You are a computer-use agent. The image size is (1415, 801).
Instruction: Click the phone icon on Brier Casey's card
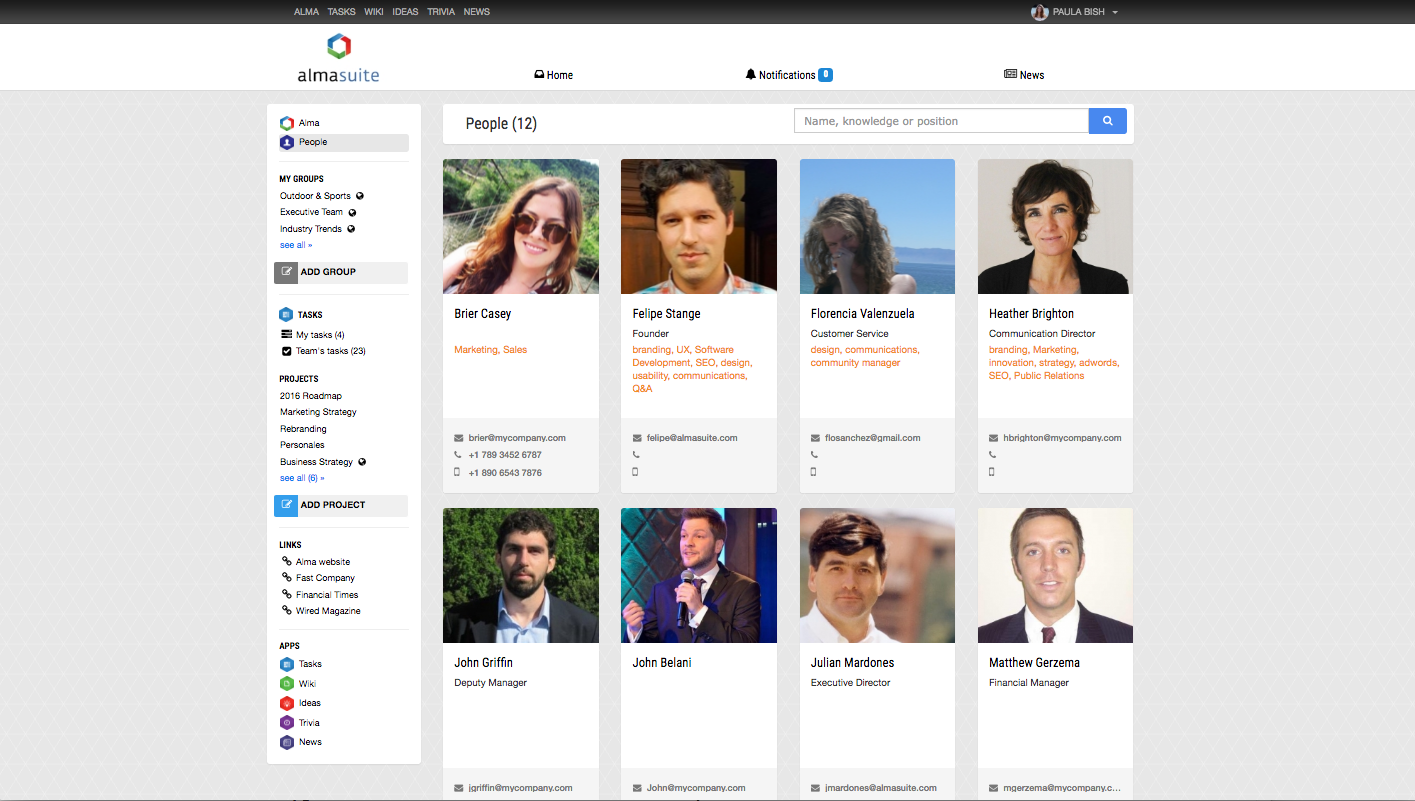(458, 455)
